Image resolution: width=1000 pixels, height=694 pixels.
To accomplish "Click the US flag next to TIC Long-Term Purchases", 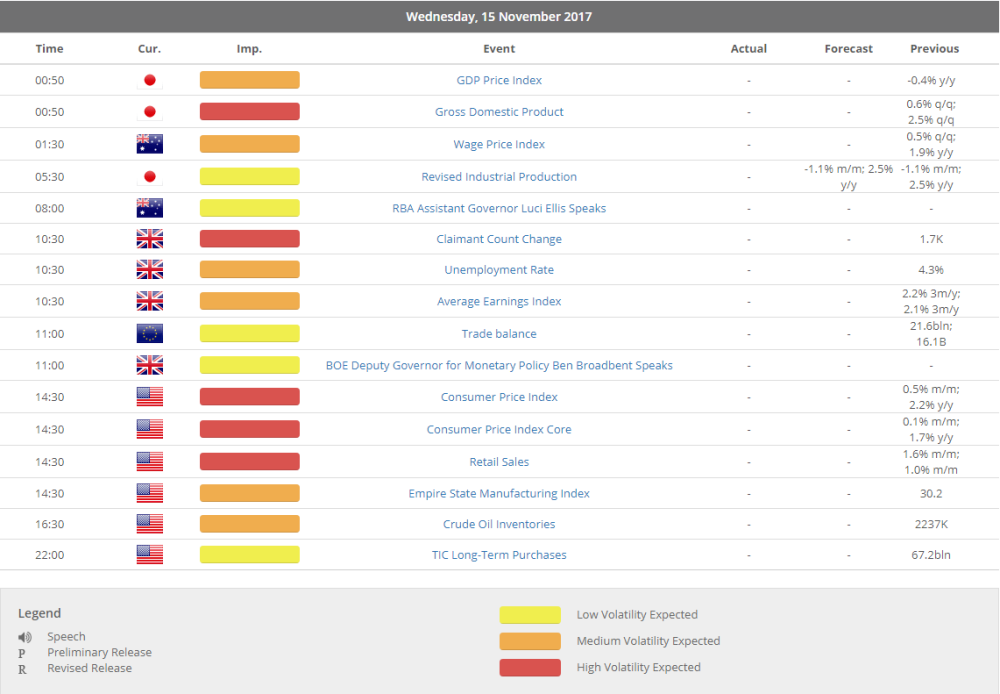I will pos(149,553).
